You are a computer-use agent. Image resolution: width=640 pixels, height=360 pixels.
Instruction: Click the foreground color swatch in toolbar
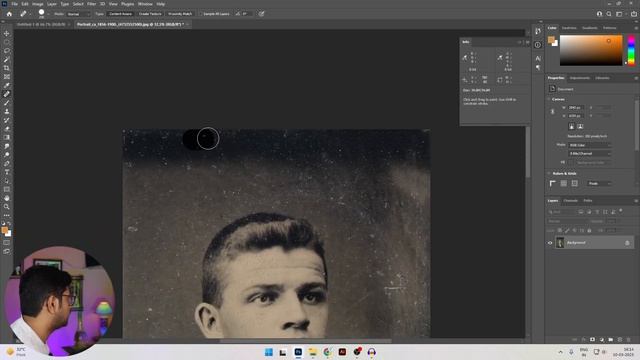click(4, 230)
